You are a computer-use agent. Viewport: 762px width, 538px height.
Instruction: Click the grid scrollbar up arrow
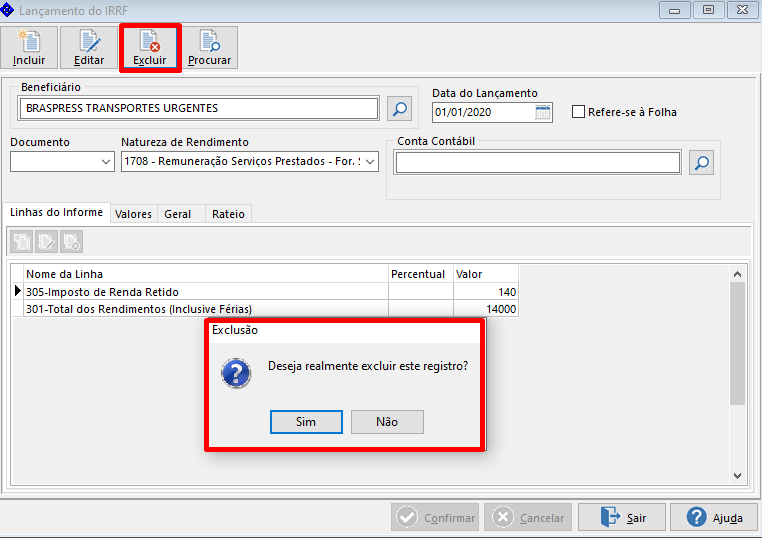tap(737, 274)
